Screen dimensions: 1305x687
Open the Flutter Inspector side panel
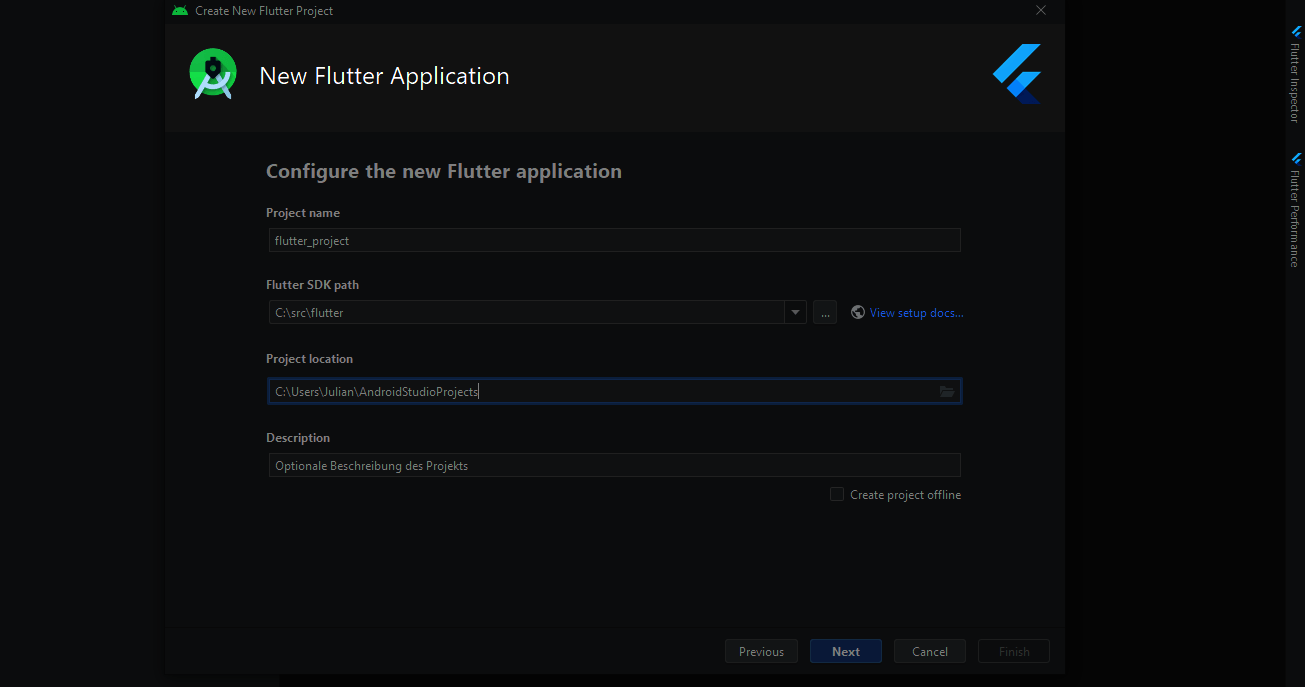coord(1295,75)
